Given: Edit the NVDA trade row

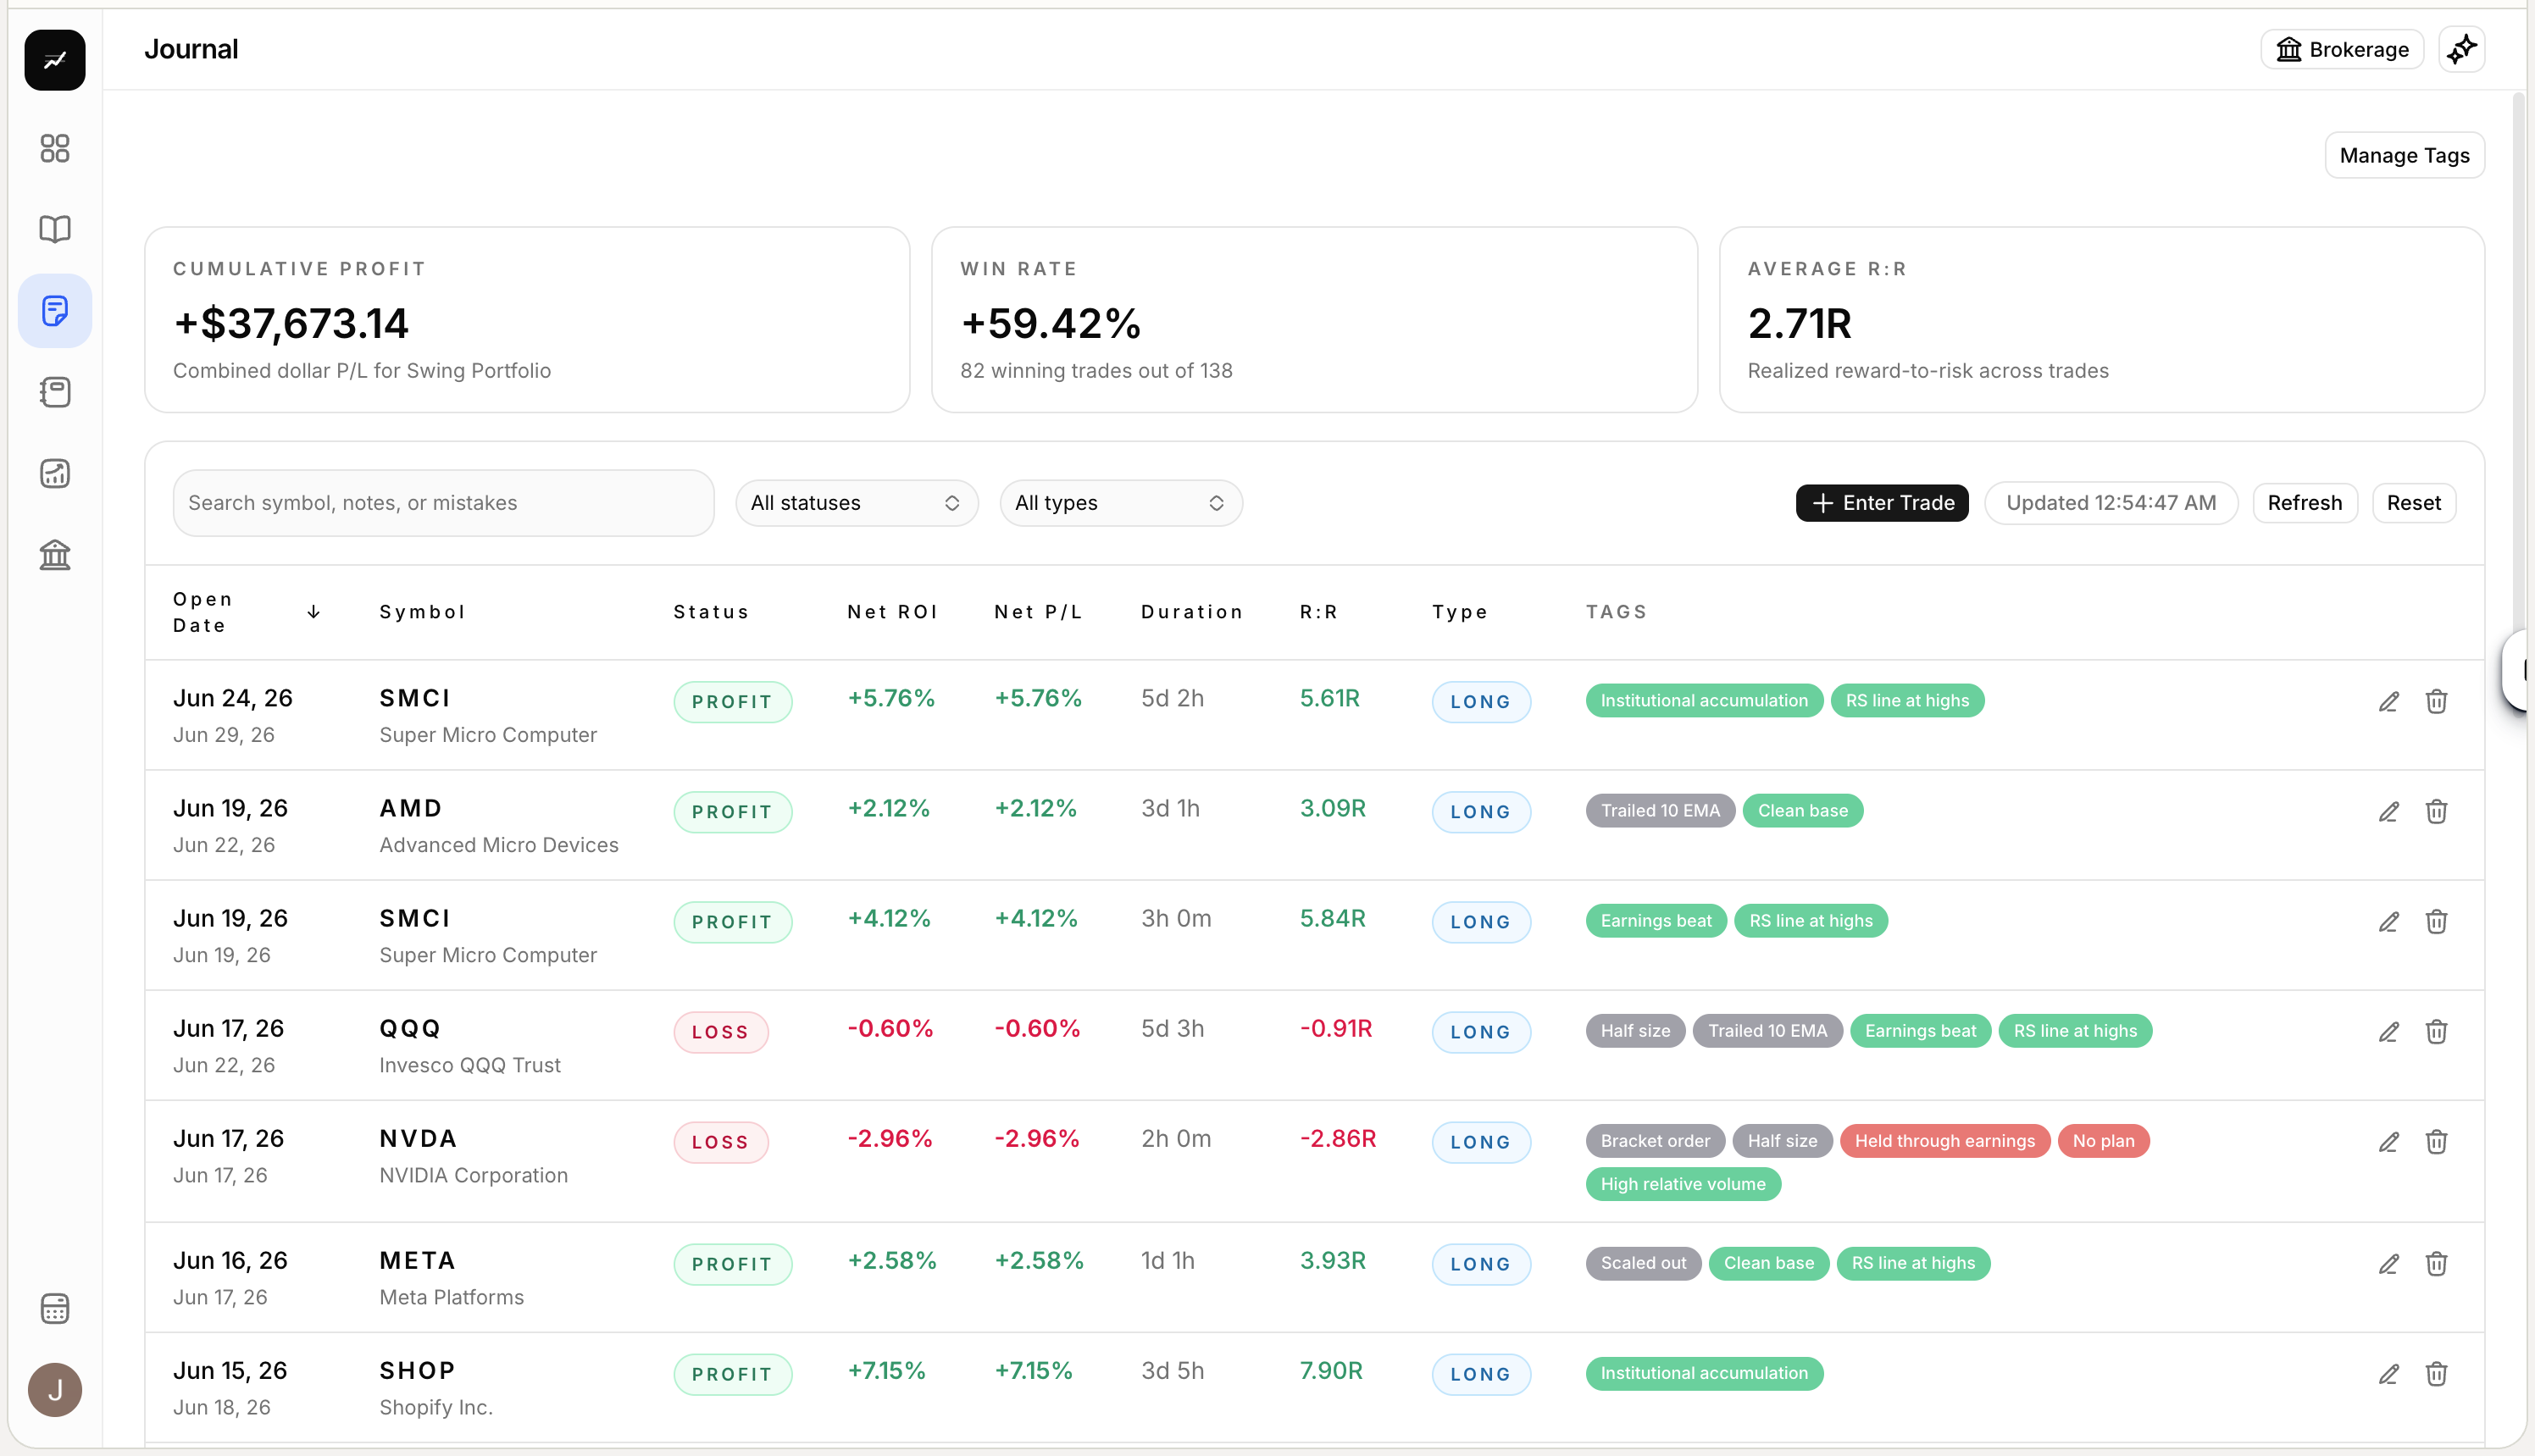Looking at the screenshot, I should point(2389,1142).
